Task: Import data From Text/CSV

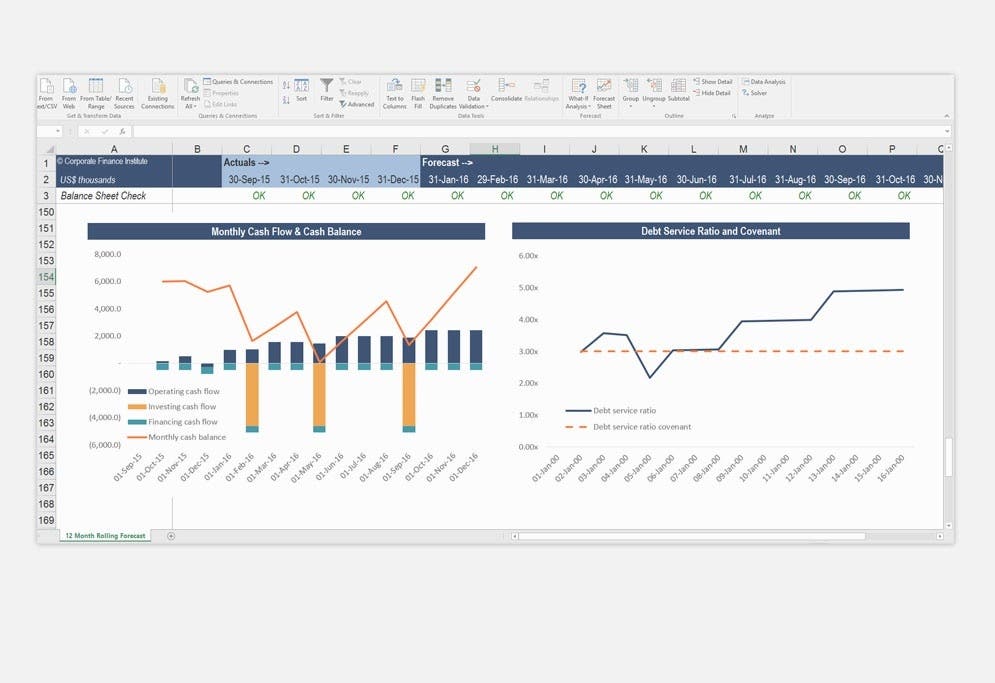Action: (45, 92)
